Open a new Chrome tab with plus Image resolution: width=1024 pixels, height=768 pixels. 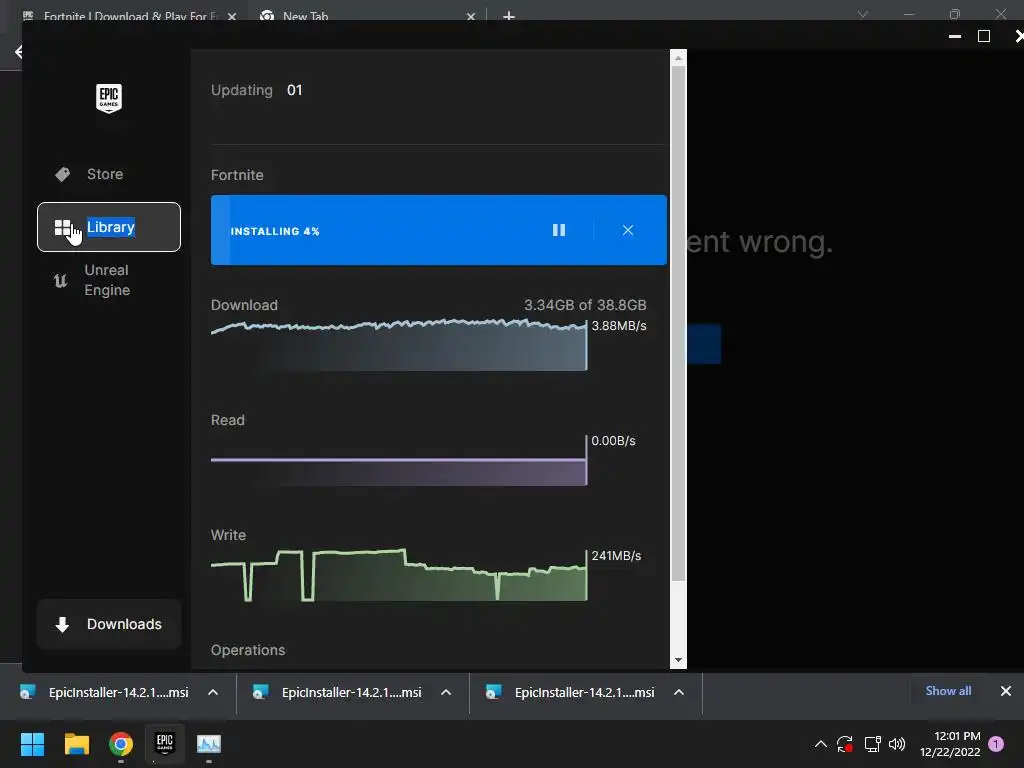pyautogui.click(x=509, y=16)
